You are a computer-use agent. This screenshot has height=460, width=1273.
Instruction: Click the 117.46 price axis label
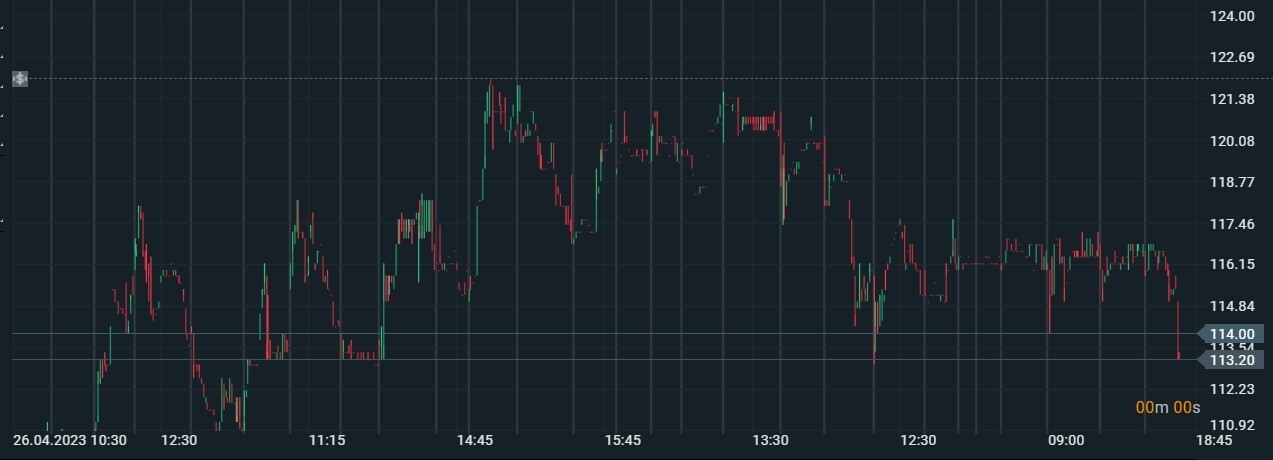tap(1232, 224)
